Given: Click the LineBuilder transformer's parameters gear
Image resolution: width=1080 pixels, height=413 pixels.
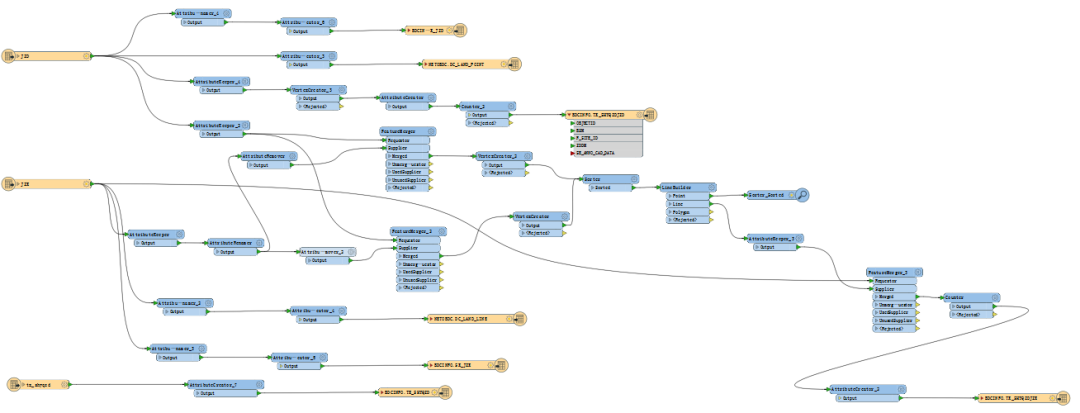Looking at the screenshot, I should [x=711, y=187].
